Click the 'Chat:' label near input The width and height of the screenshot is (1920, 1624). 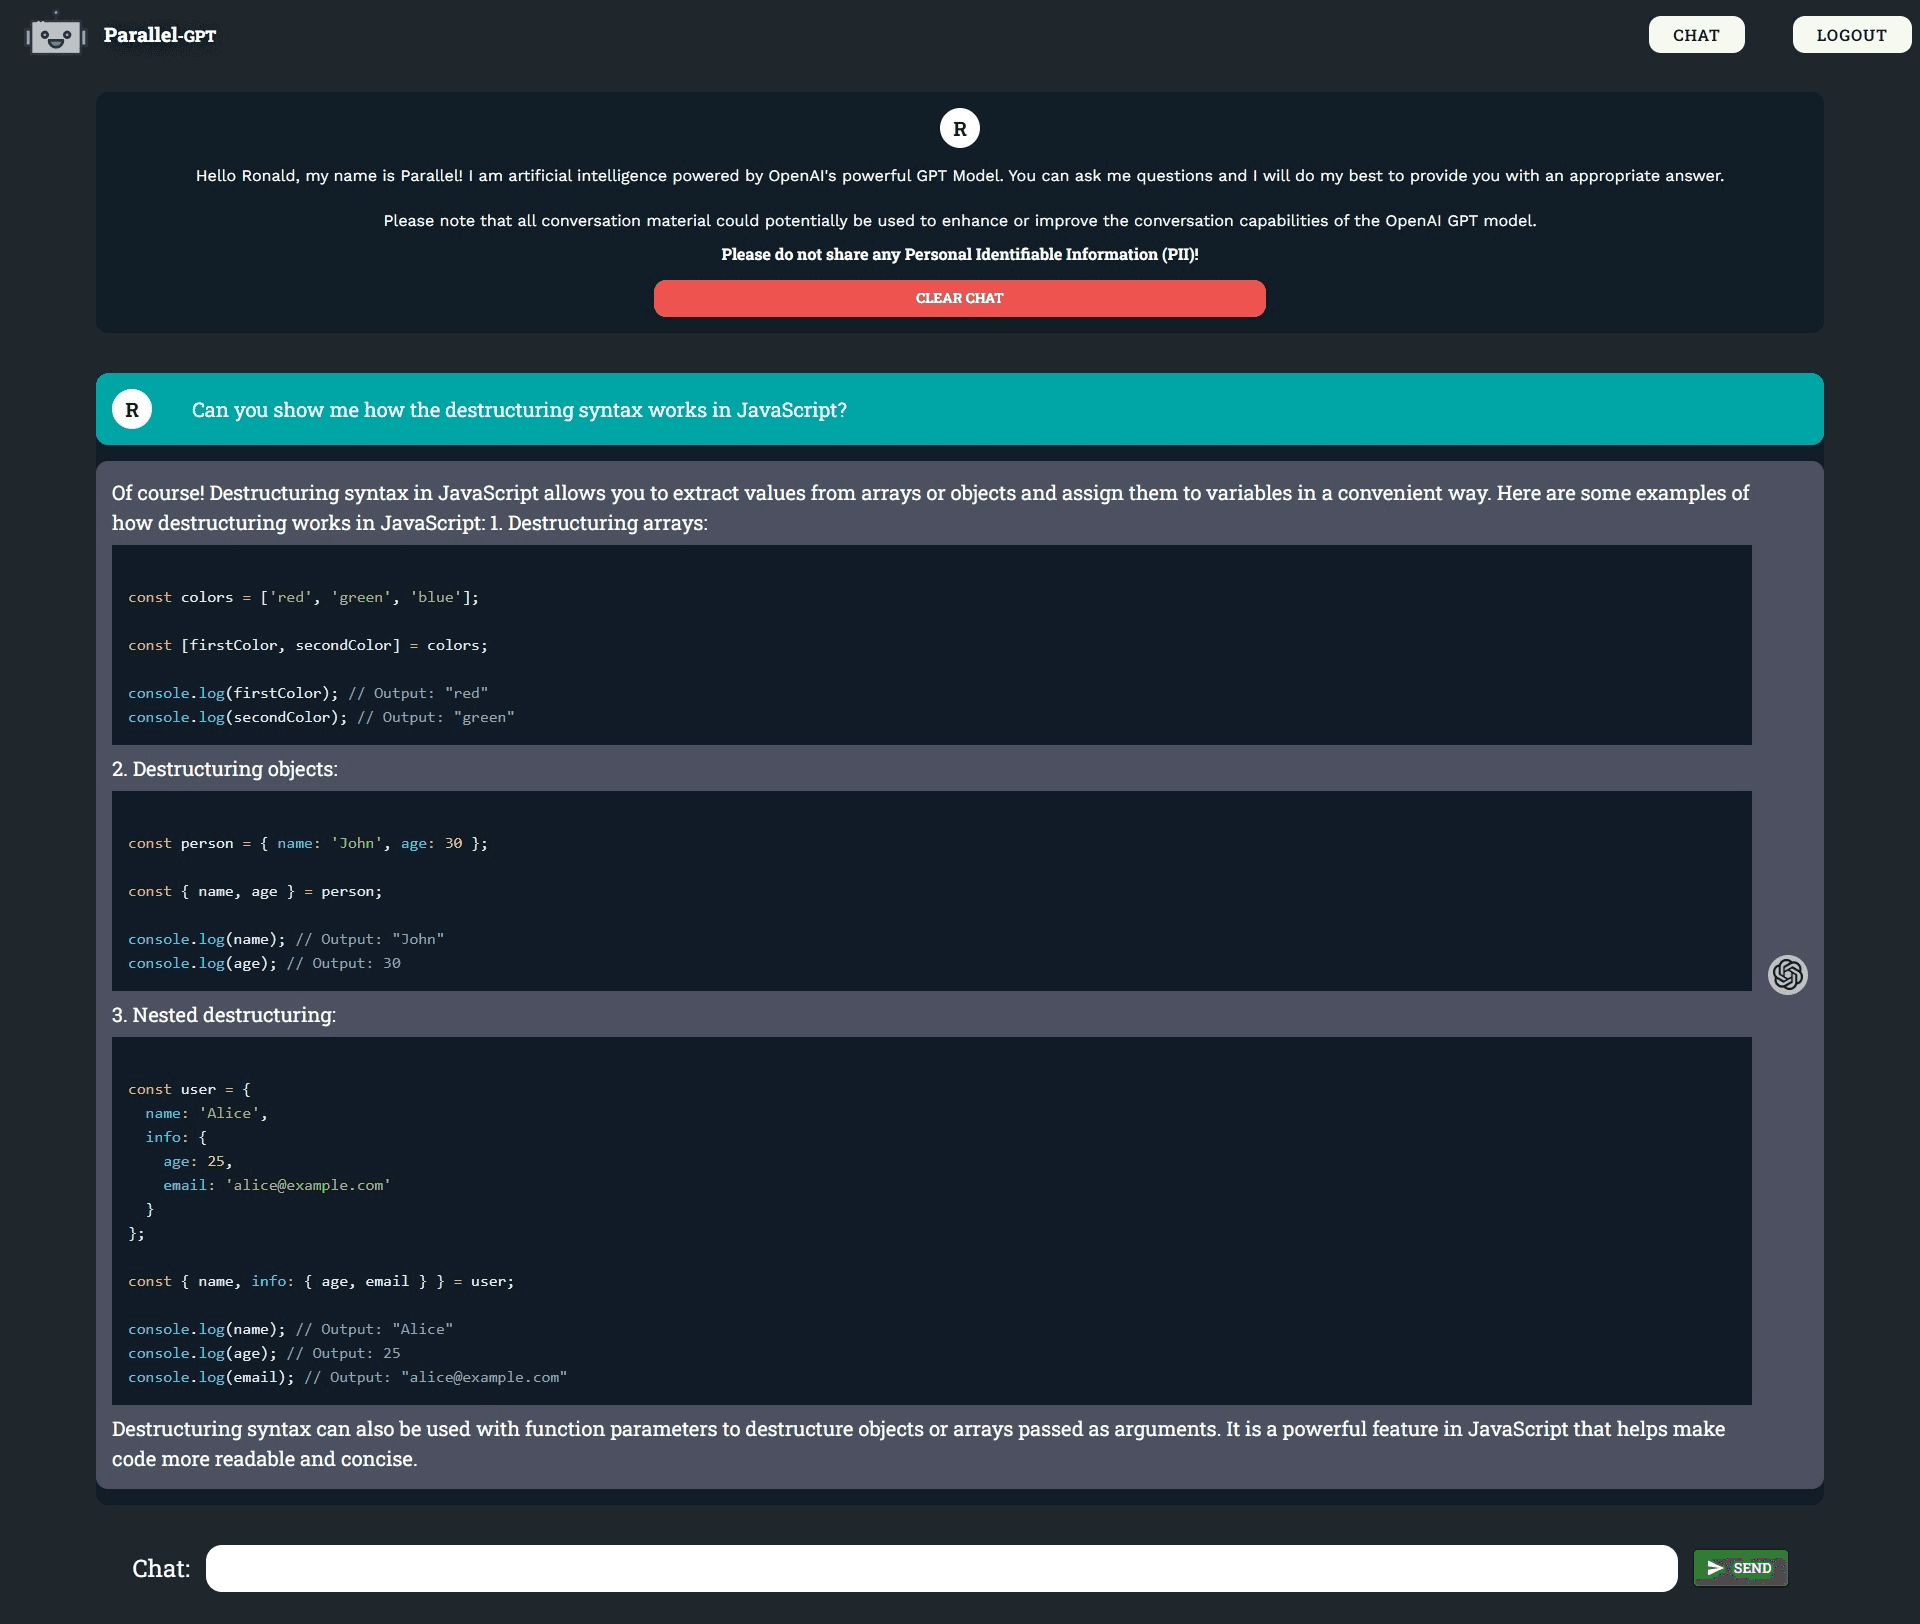[x=161, y=1568]
